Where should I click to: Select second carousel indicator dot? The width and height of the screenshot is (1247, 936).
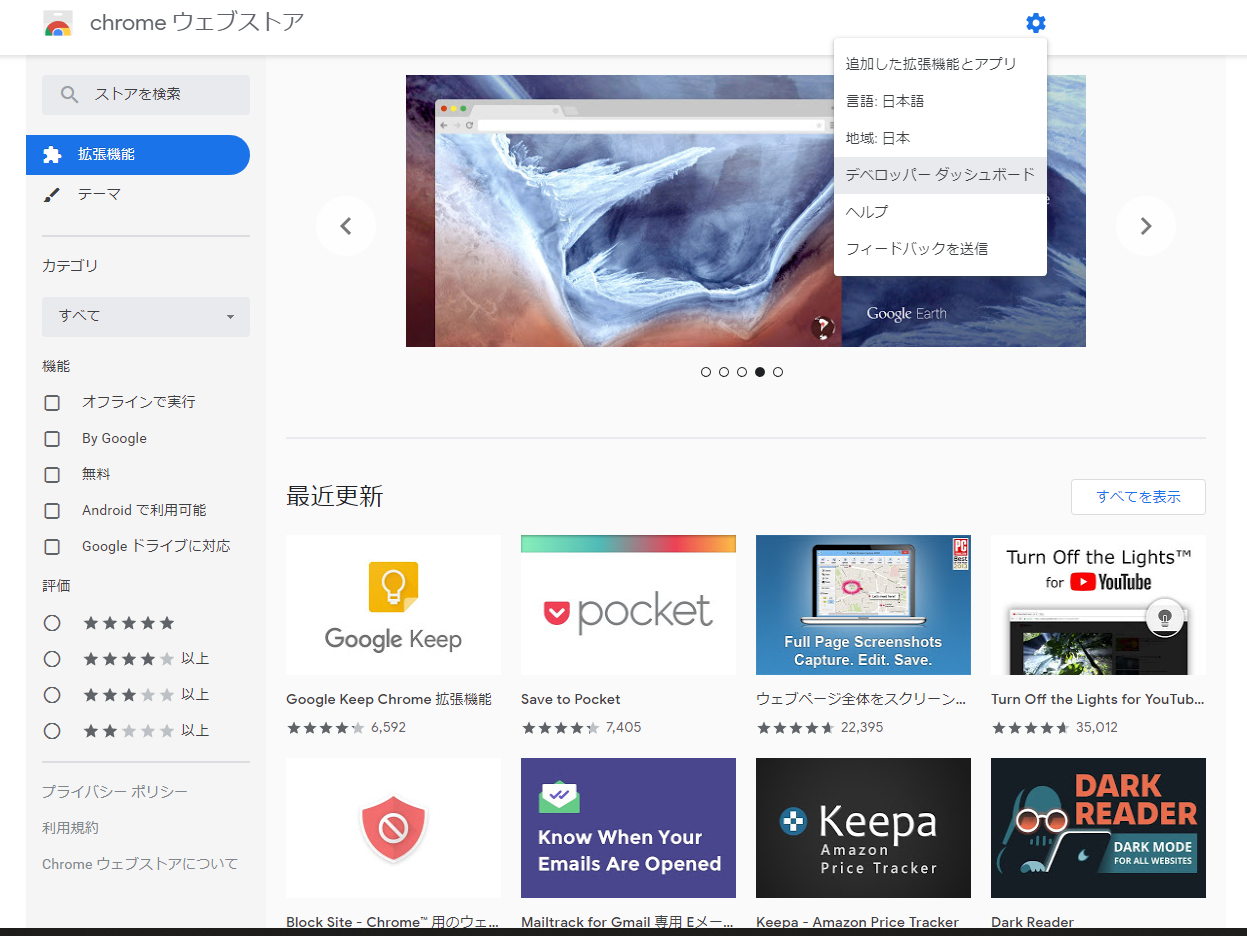pos(724,372)
